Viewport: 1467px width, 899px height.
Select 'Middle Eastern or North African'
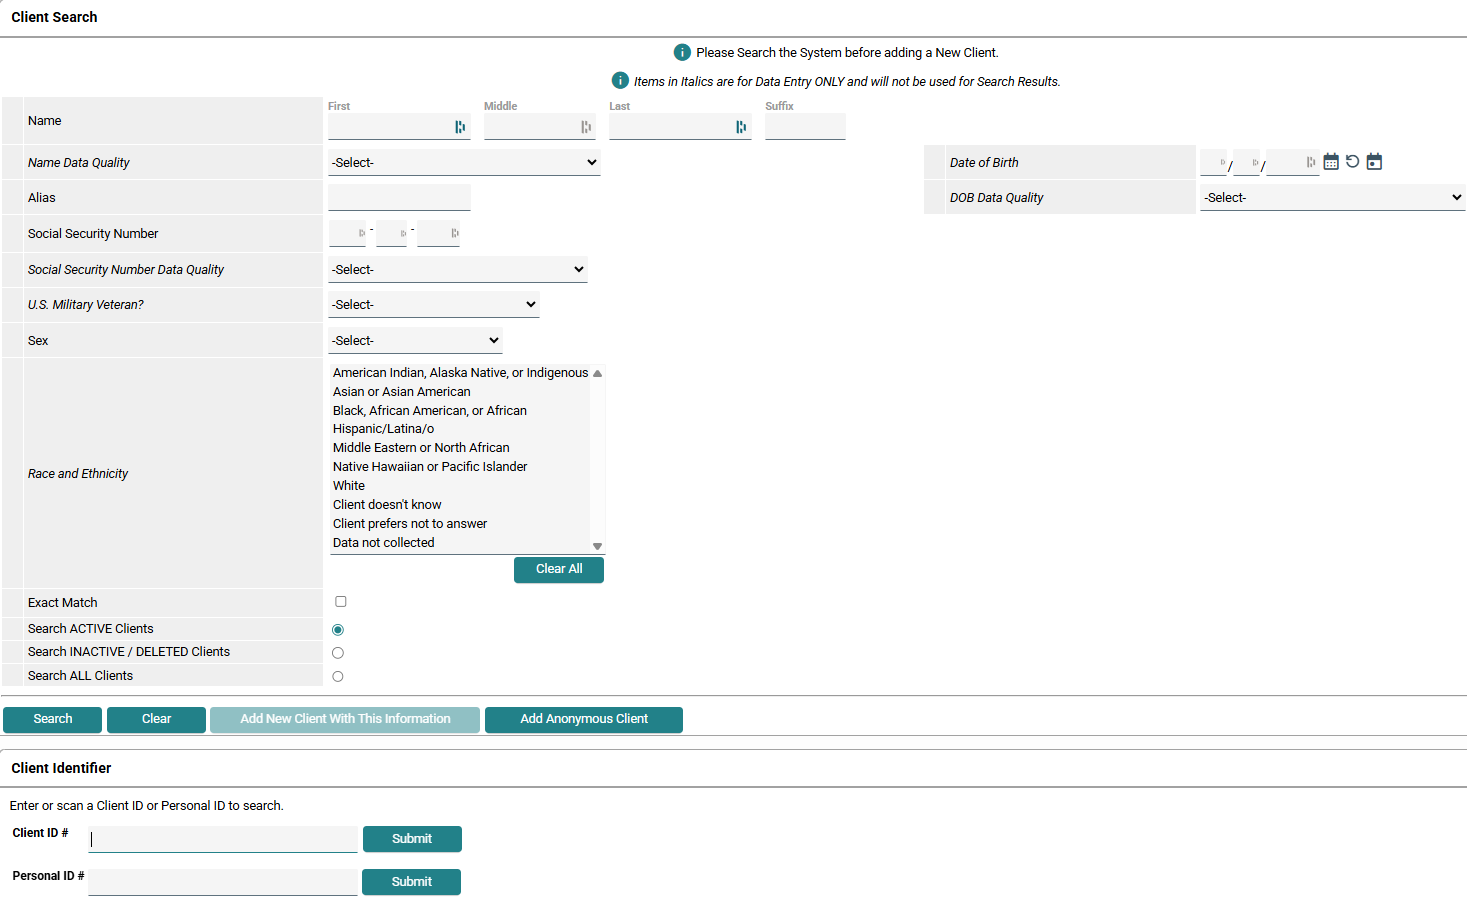click(460, 448)
